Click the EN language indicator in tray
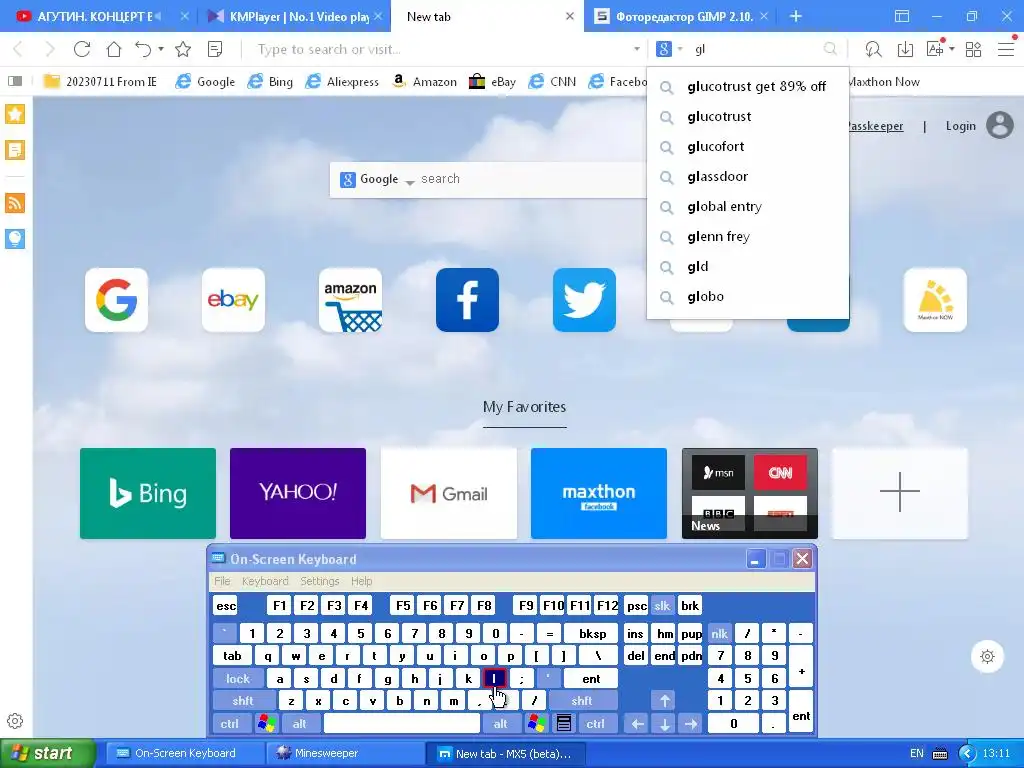Viewport: 1024px width, 768px height. click(x=917, y=753)
